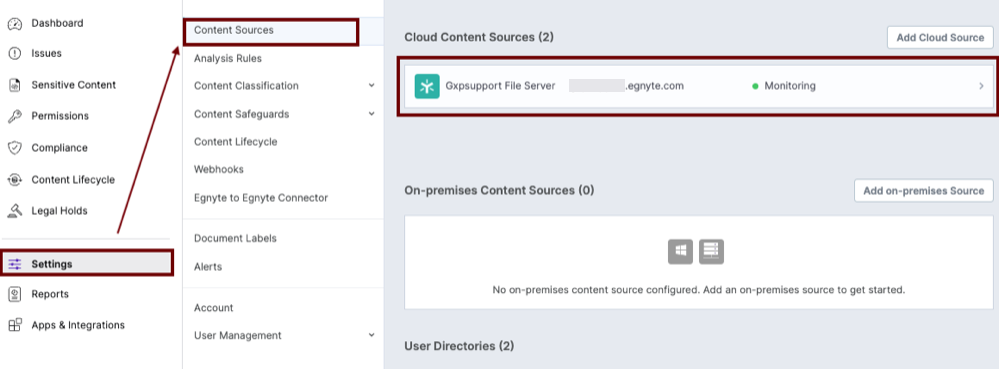Open Permissions section
The width and height of the screenshot is (999, 369).
[60, 116]
